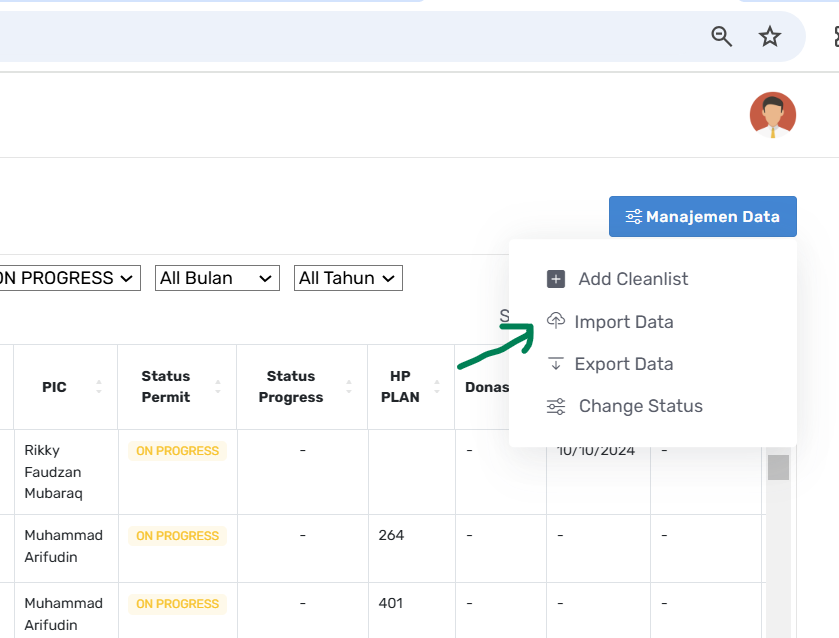The height and width of the screenshot is (638, 839).
Task: Sort by Status Progress column arrows
Action: (x=348, y=387)
